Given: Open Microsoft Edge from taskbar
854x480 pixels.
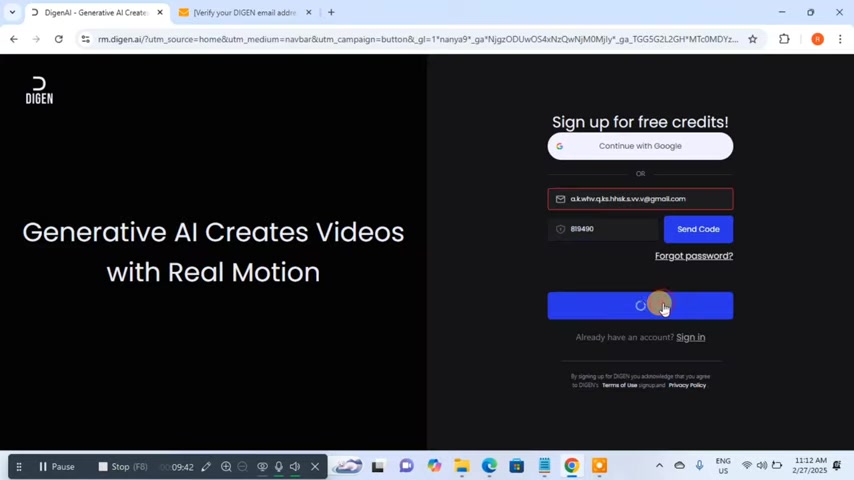Looking at the screenshot, I should (489, 466).
